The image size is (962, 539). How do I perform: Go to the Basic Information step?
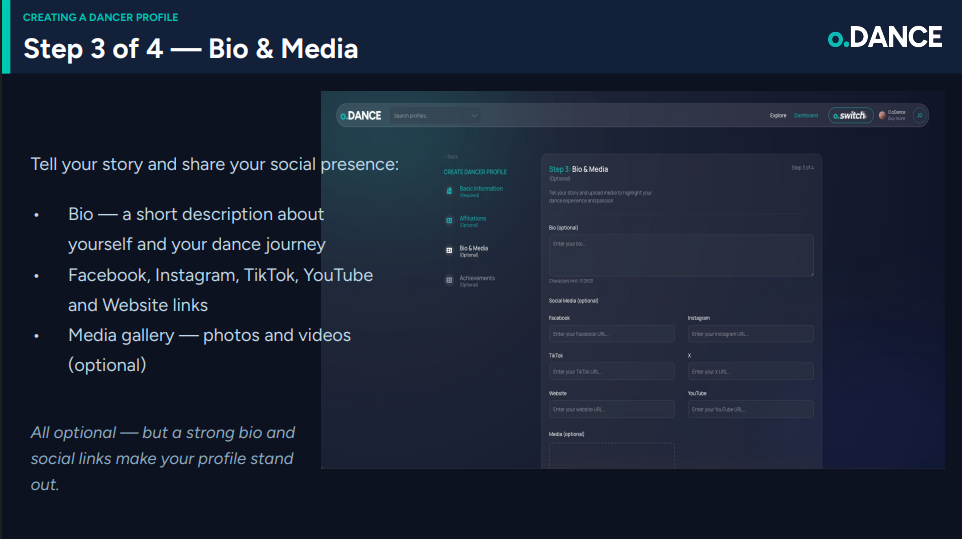pyautogui.click(x=481, y=191)
